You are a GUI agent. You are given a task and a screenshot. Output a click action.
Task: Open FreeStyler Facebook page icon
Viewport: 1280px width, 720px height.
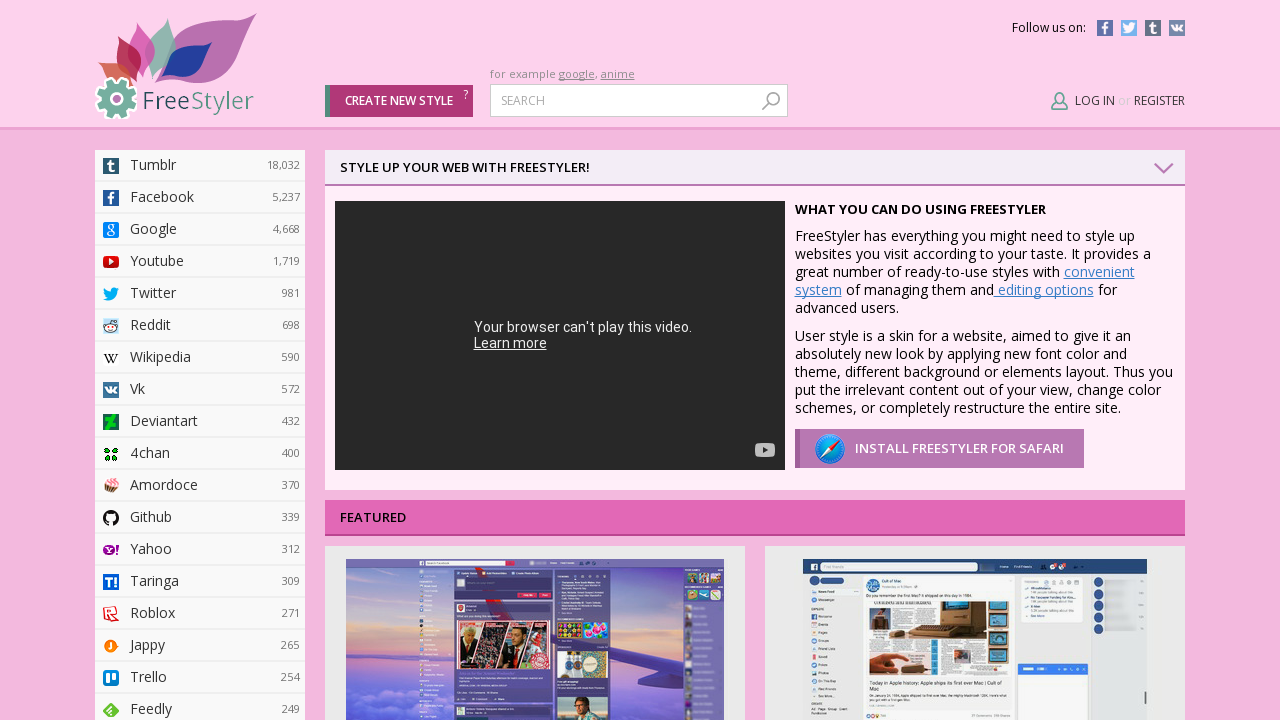click(x=1105, y=28)
